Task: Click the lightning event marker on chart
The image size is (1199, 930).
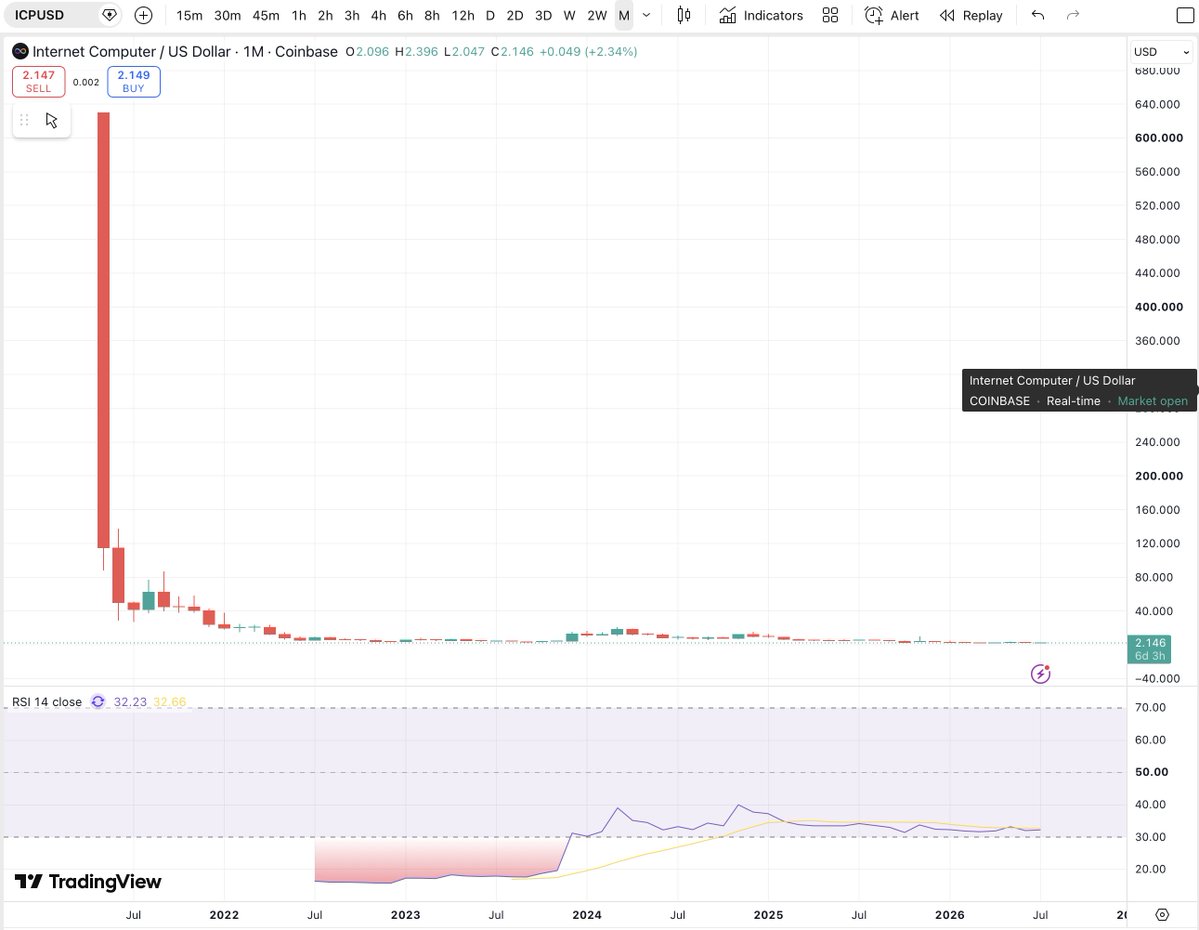Action: coord(1040,674)
